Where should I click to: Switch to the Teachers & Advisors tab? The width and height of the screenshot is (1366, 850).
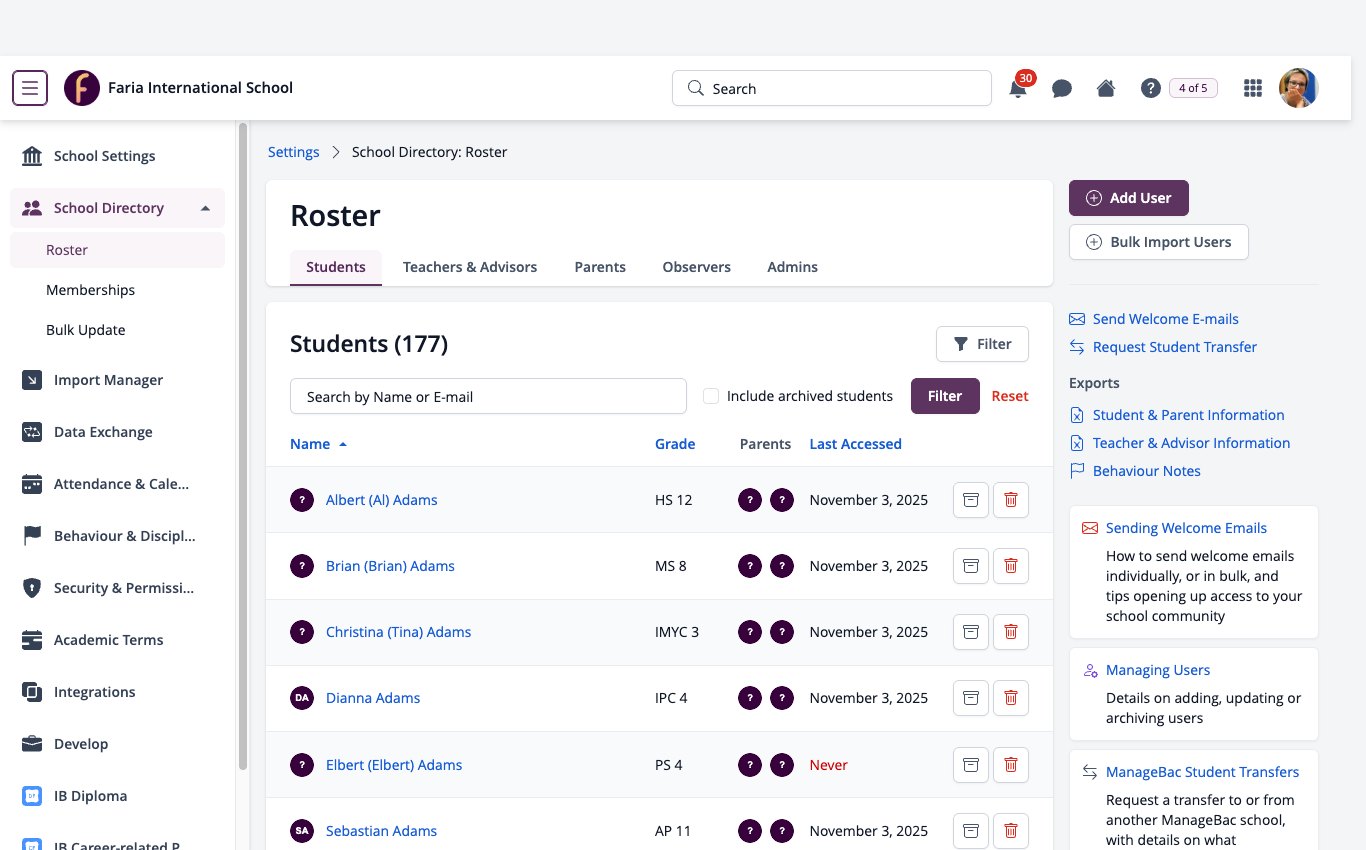click(x=470, y=267)
